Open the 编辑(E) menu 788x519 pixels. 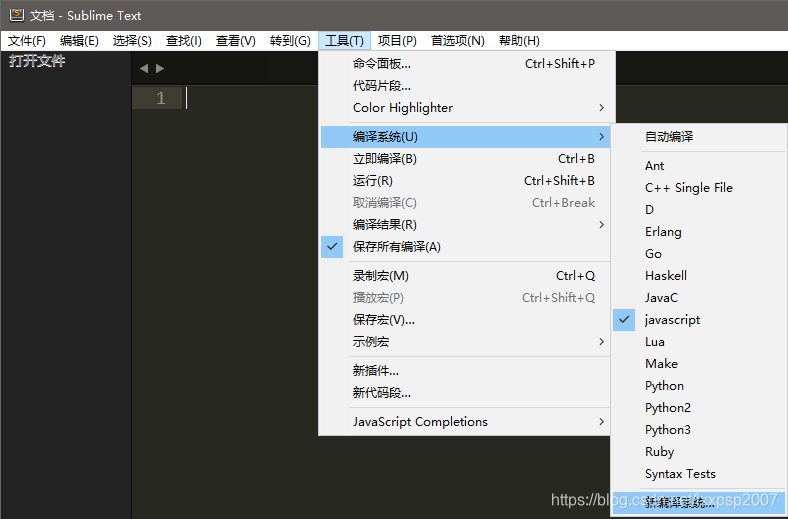79,41
